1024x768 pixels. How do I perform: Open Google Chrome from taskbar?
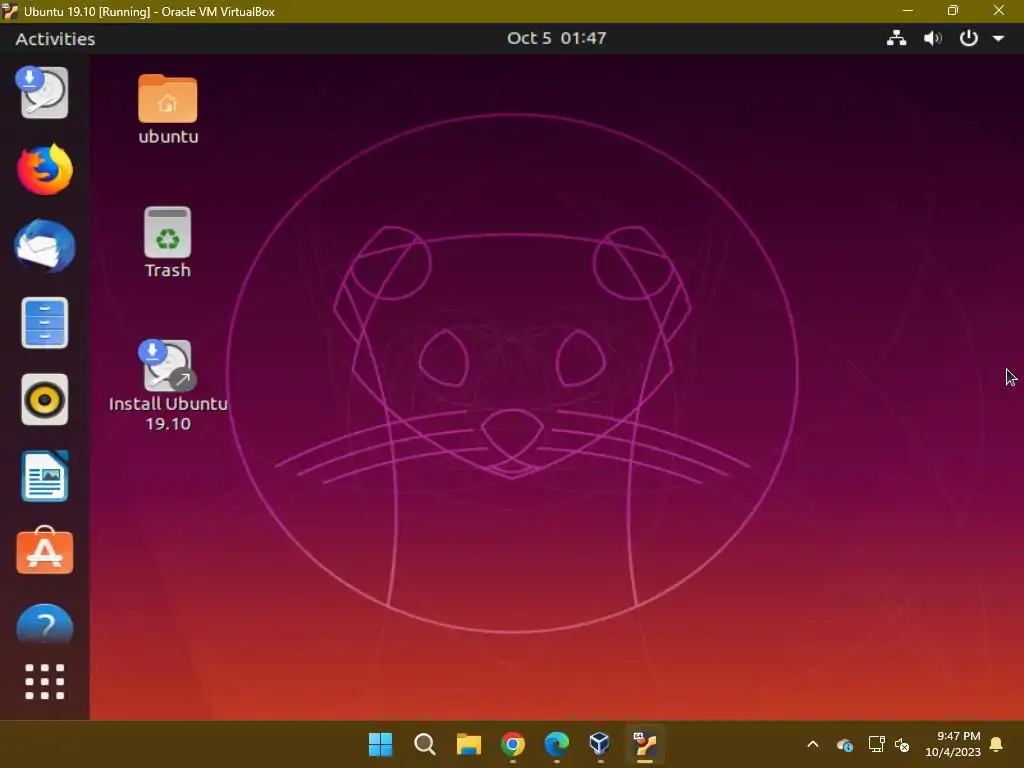coord(513,744)
